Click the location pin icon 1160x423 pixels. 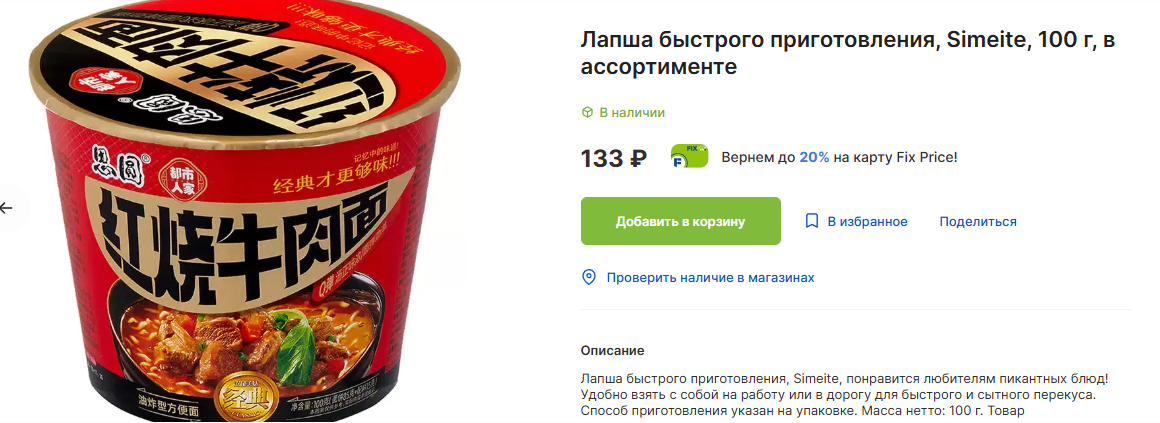point(589,277)
